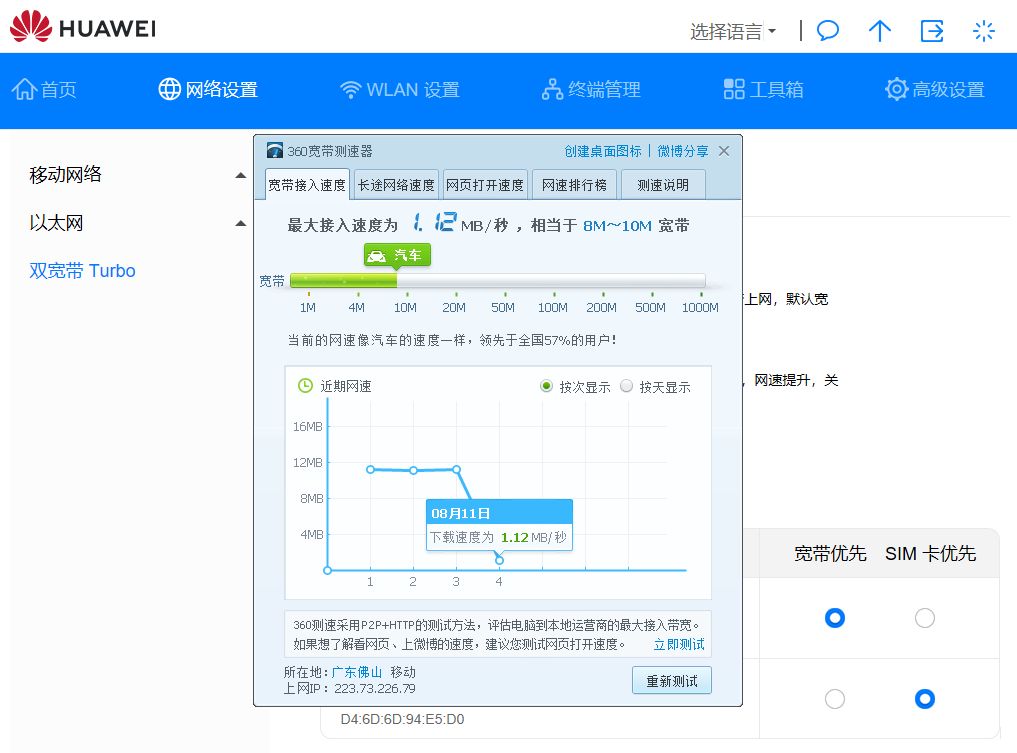1017x753 pixels.
Task: Click the Wi-Fi icon beside WLAN 设置
Action: 351,90
